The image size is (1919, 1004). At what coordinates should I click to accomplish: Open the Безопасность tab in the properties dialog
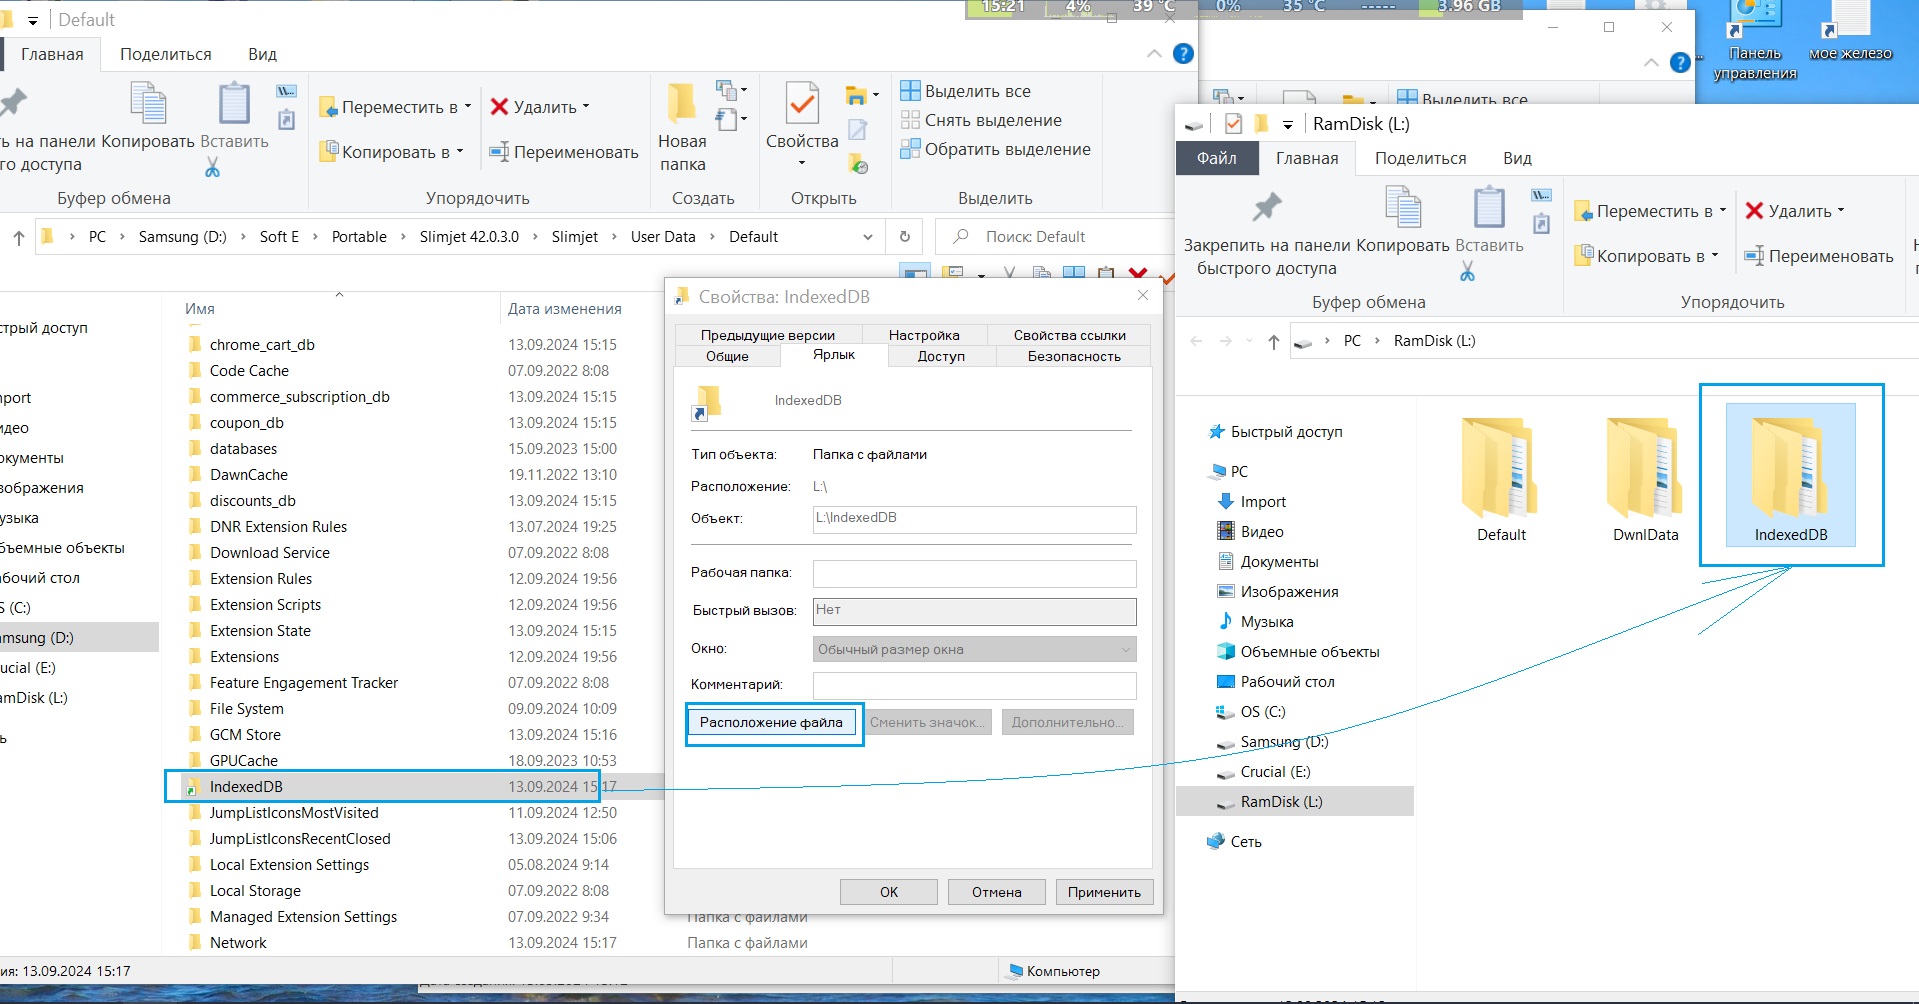[x=1074, y=356]
